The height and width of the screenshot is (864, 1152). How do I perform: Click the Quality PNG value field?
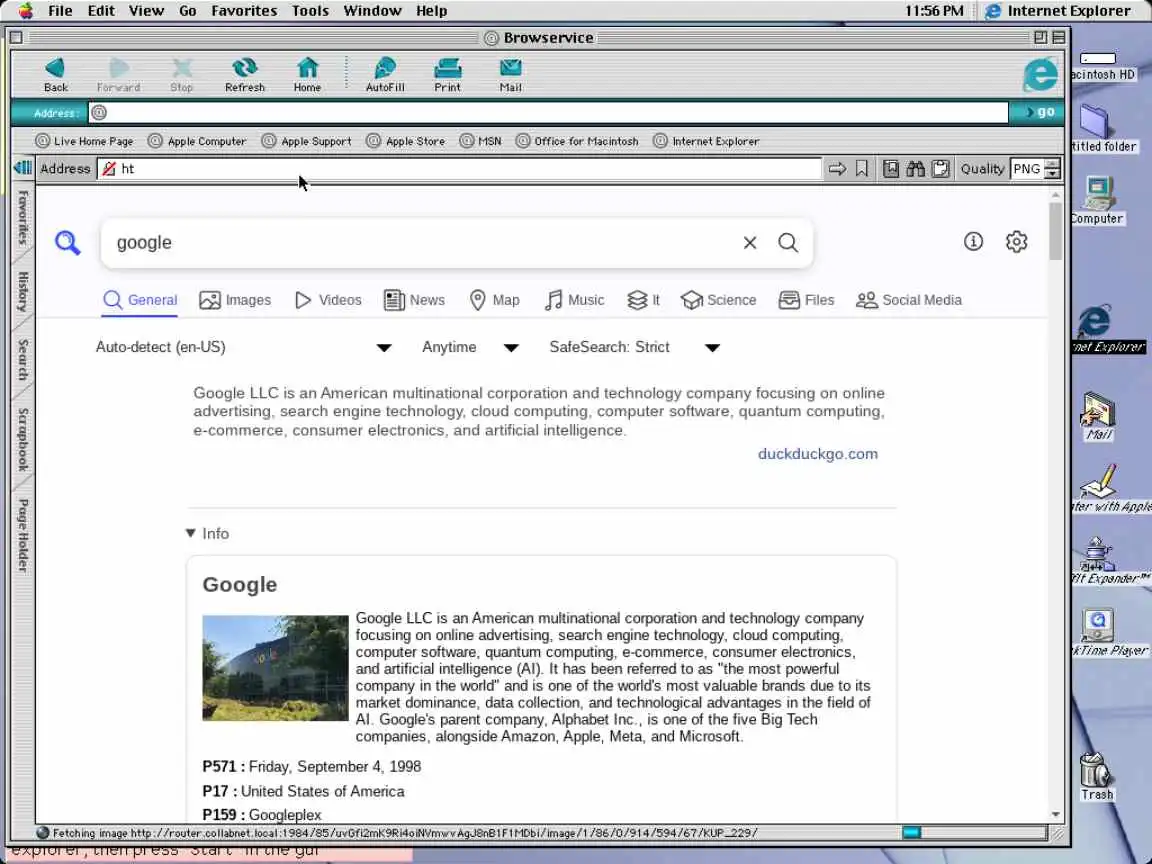(1027, 169)
